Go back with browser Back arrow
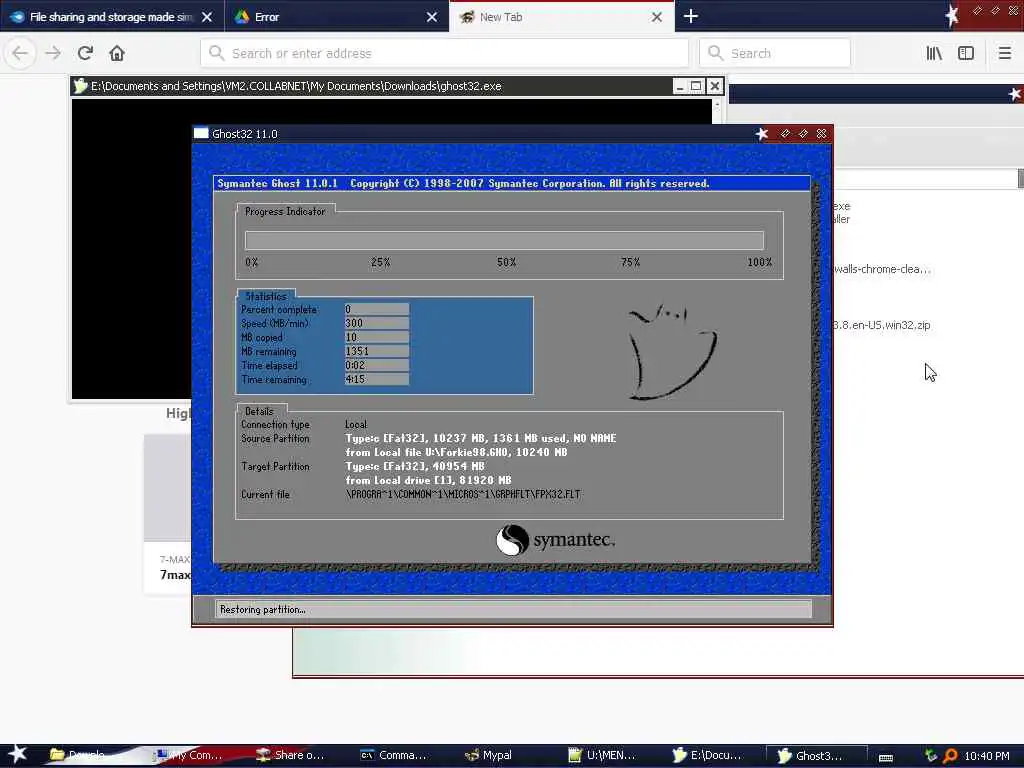Viewport: 1024px width, 768px height. click(x=20, y=54)
